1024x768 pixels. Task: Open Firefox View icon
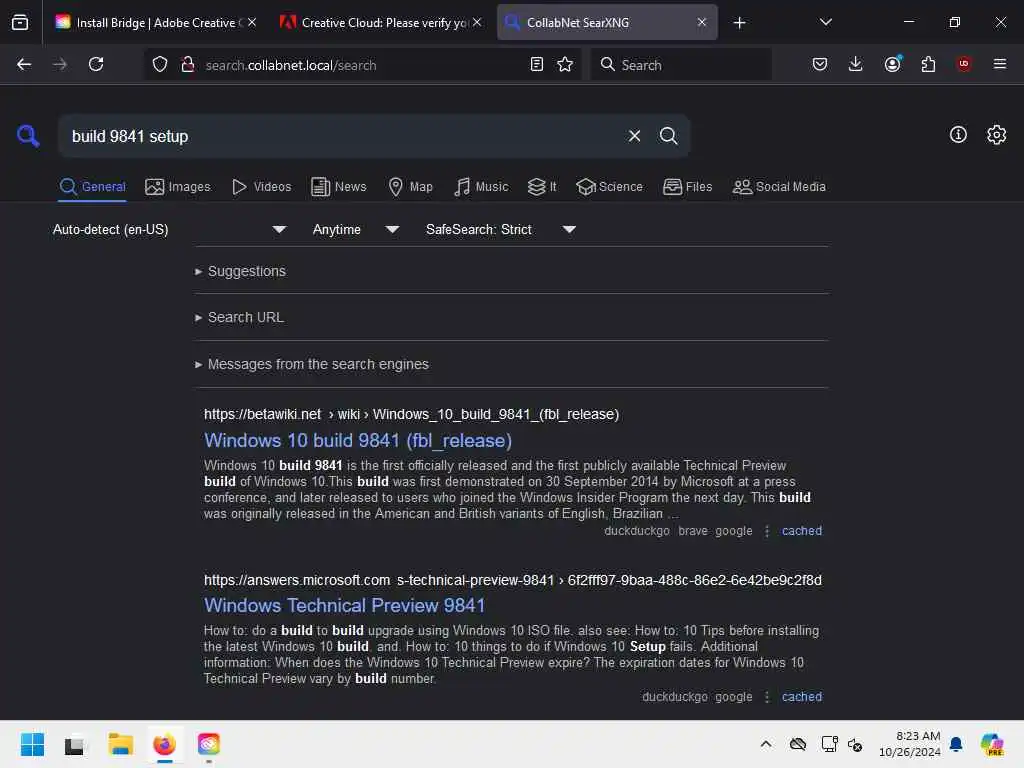[x=20, y=22]
